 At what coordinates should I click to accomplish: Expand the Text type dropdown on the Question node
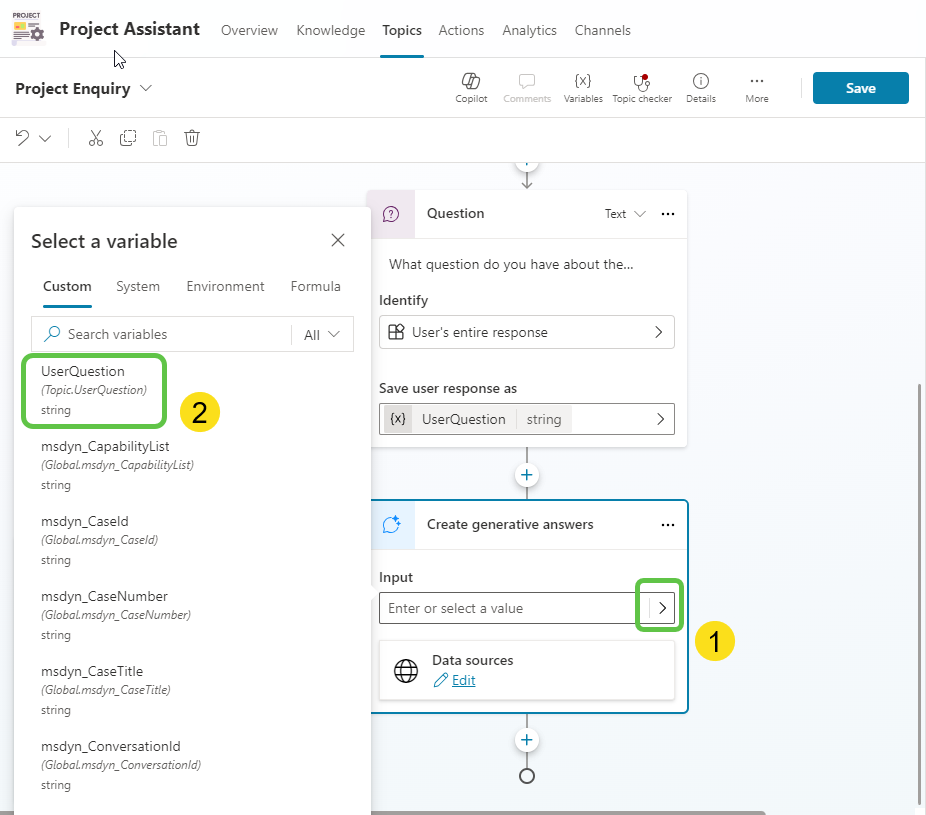click(624, 214)
